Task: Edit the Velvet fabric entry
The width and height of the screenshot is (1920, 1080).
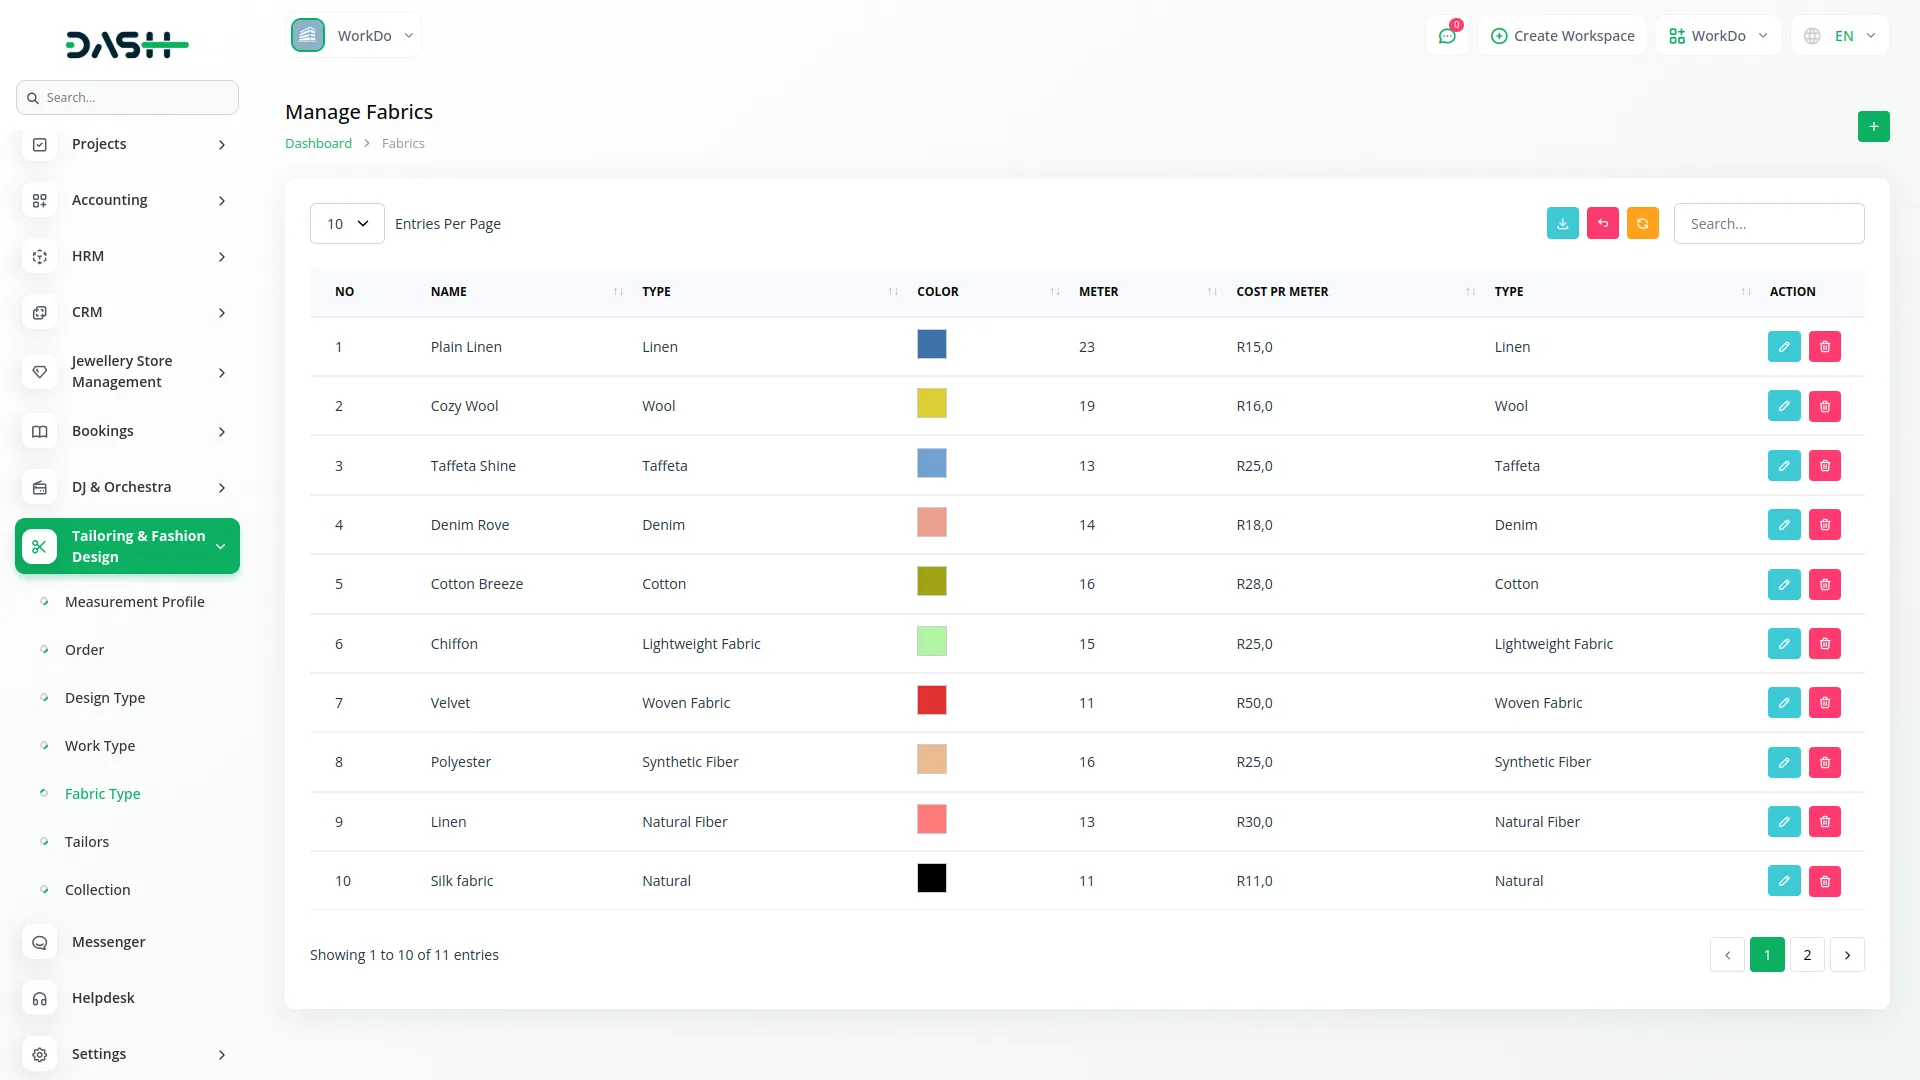Action: tap(1783, 703)
